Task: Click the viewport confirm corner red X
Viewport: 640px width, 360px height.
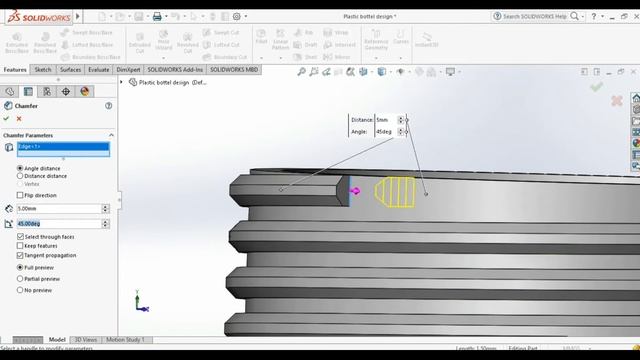Action: pyautogui.click(x=617, y=100)
